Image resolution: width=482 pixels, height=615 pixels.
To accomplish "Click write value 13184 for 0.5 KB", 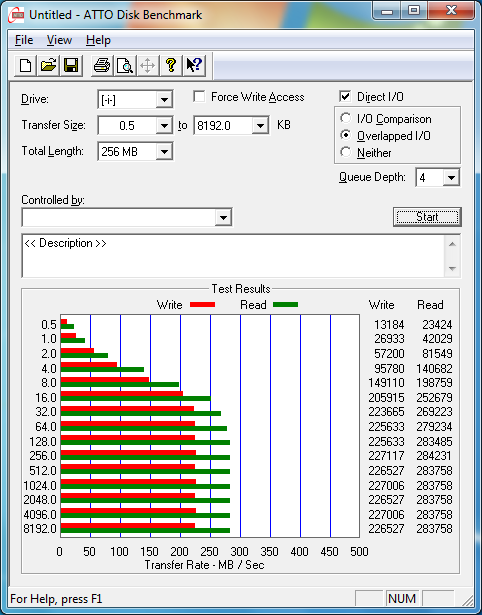I will (x=389, y=325).
